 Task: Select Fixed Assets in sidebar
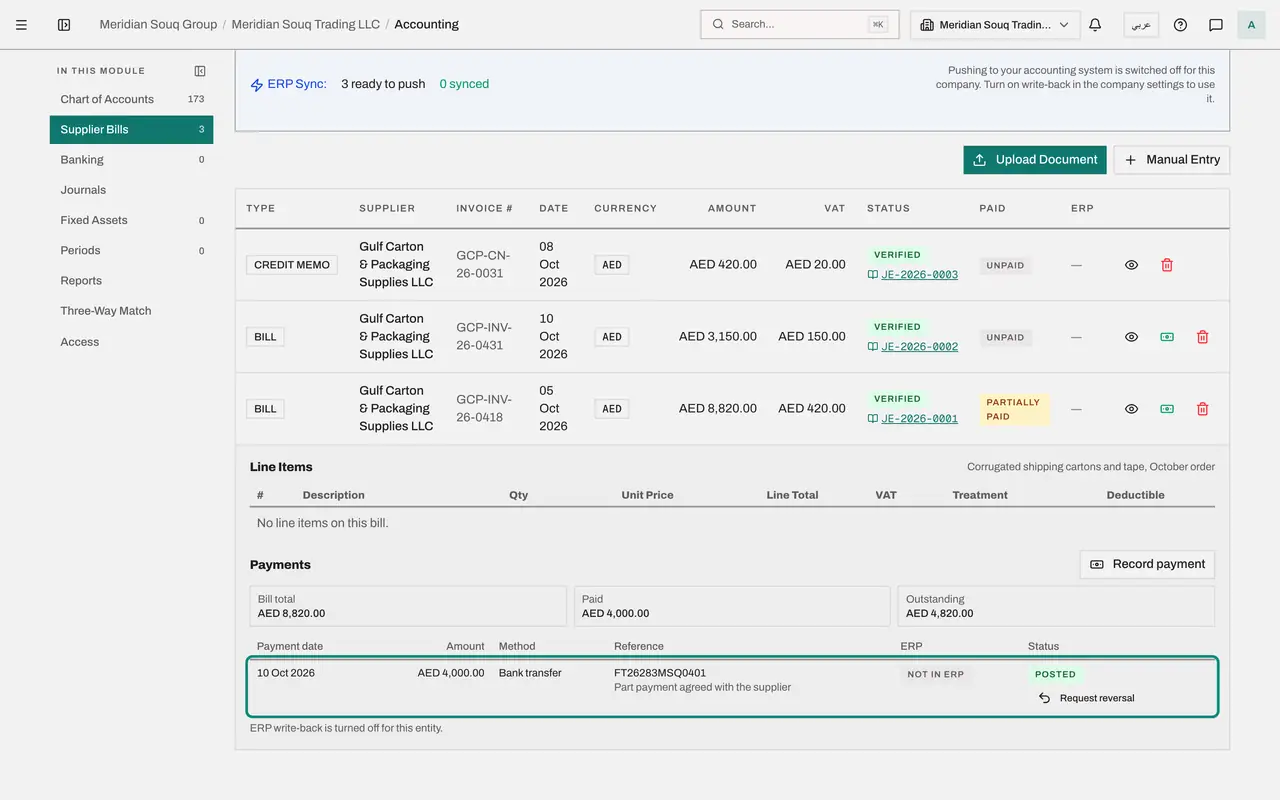[131, 220]
